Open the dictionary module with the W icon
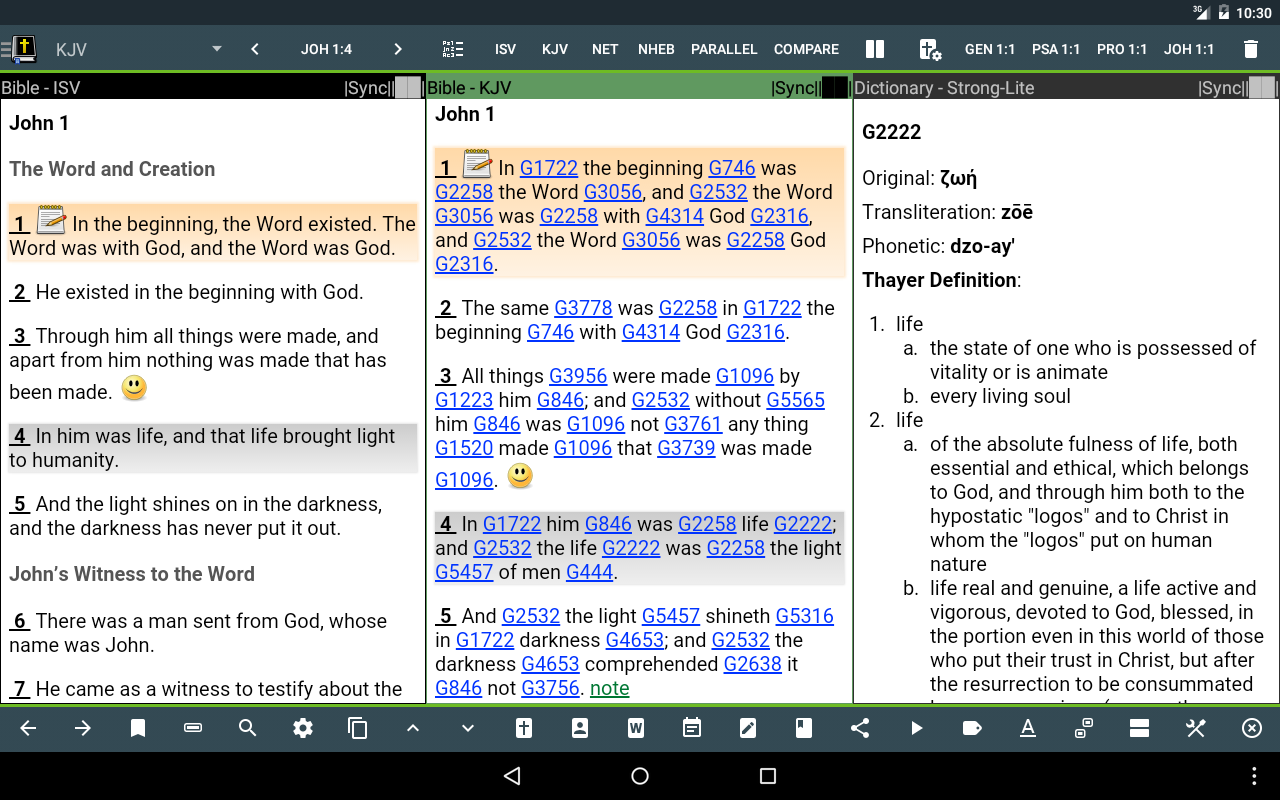Image resolution: width=1280 pixels, height=800 pixels. 636,728
